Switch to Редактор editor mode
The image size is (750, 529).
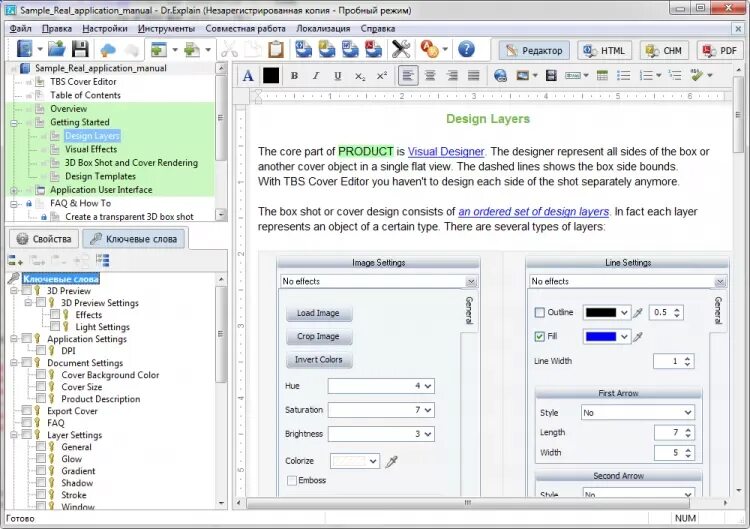pyautogui.click(x=534, y=50)
